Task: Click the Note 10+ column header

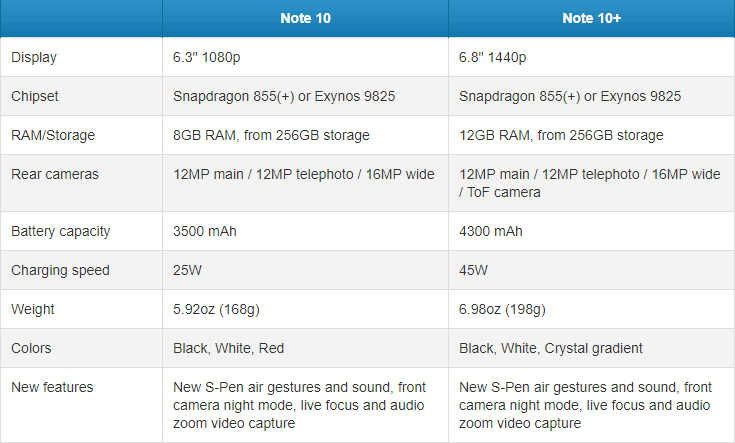Action: [591, 19]
